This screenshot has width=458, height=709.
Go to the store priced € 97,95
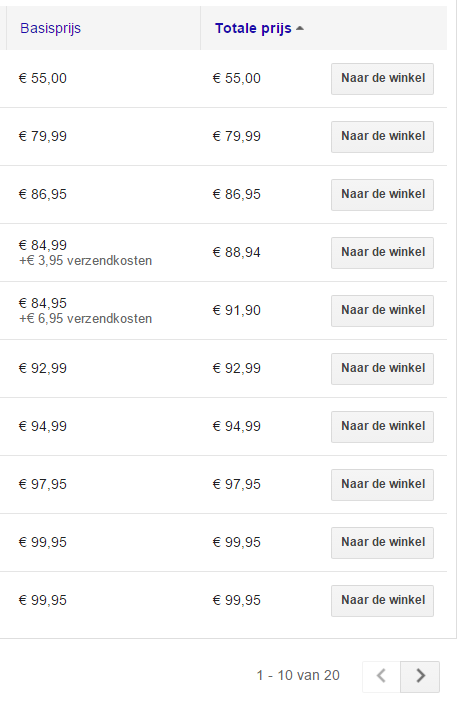(x=382, y=485)
